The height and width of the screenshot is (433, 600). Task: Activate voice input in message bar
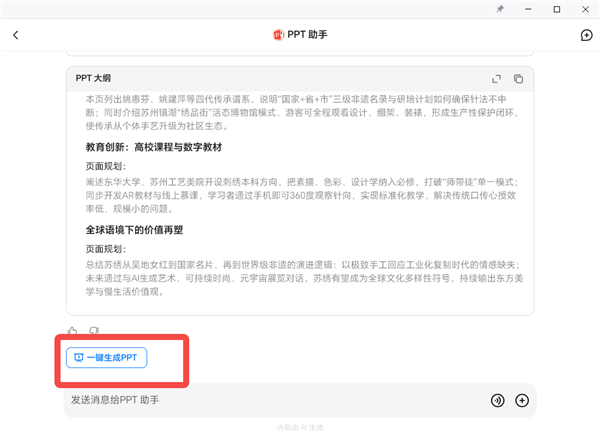pyautogui.click(x=497, y=400)
